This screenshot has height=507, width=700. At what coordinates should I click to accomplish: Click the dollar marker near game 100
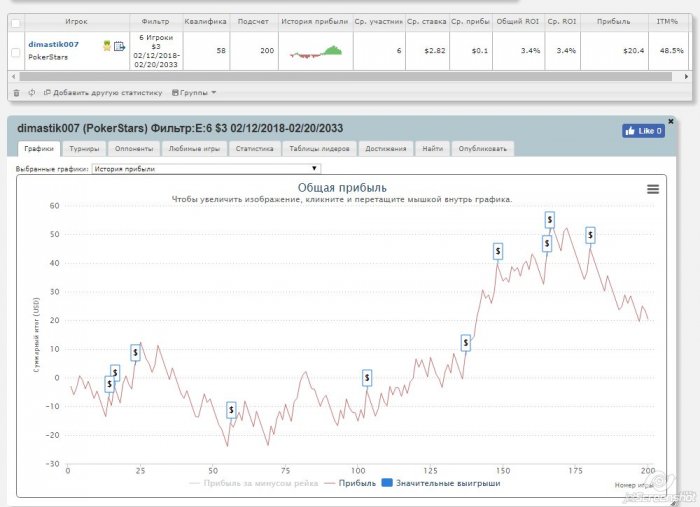click(x=367, y=377)
